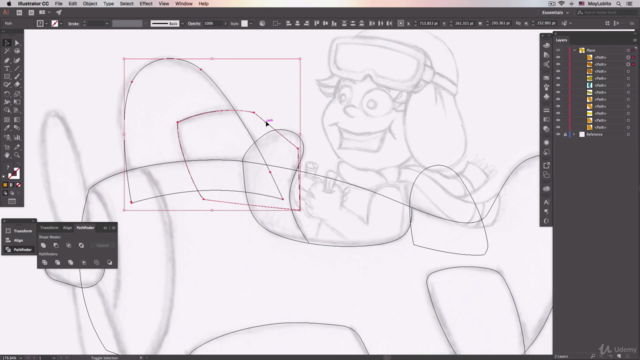Select the Line Segment tool
Image resolution: width=640 pixels, height=360 pixels.
17,69
